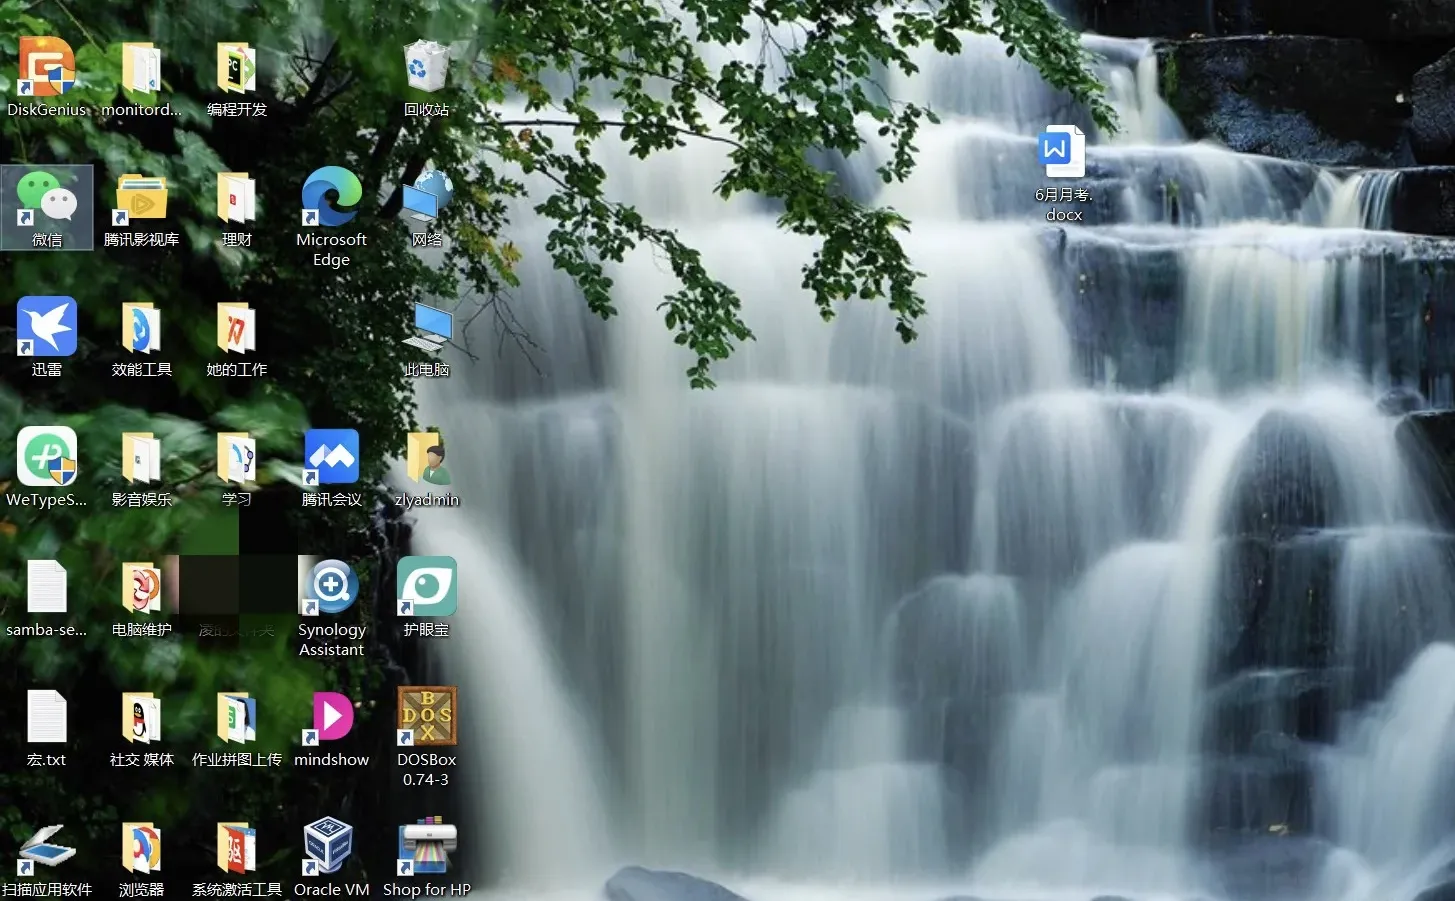Screen dimensions: 1455x901
Task: Select the 迅雷 Thunder shortcut
Action: tap(46, 326)
